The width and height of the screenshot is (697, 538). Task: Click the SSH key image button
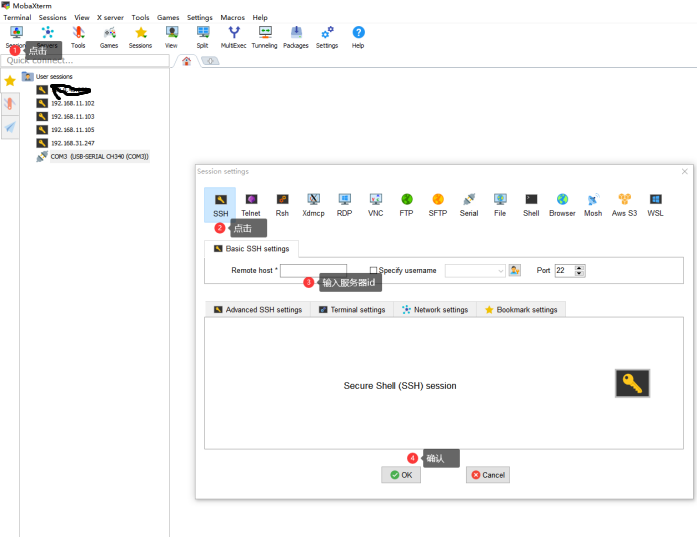(633, 383)
